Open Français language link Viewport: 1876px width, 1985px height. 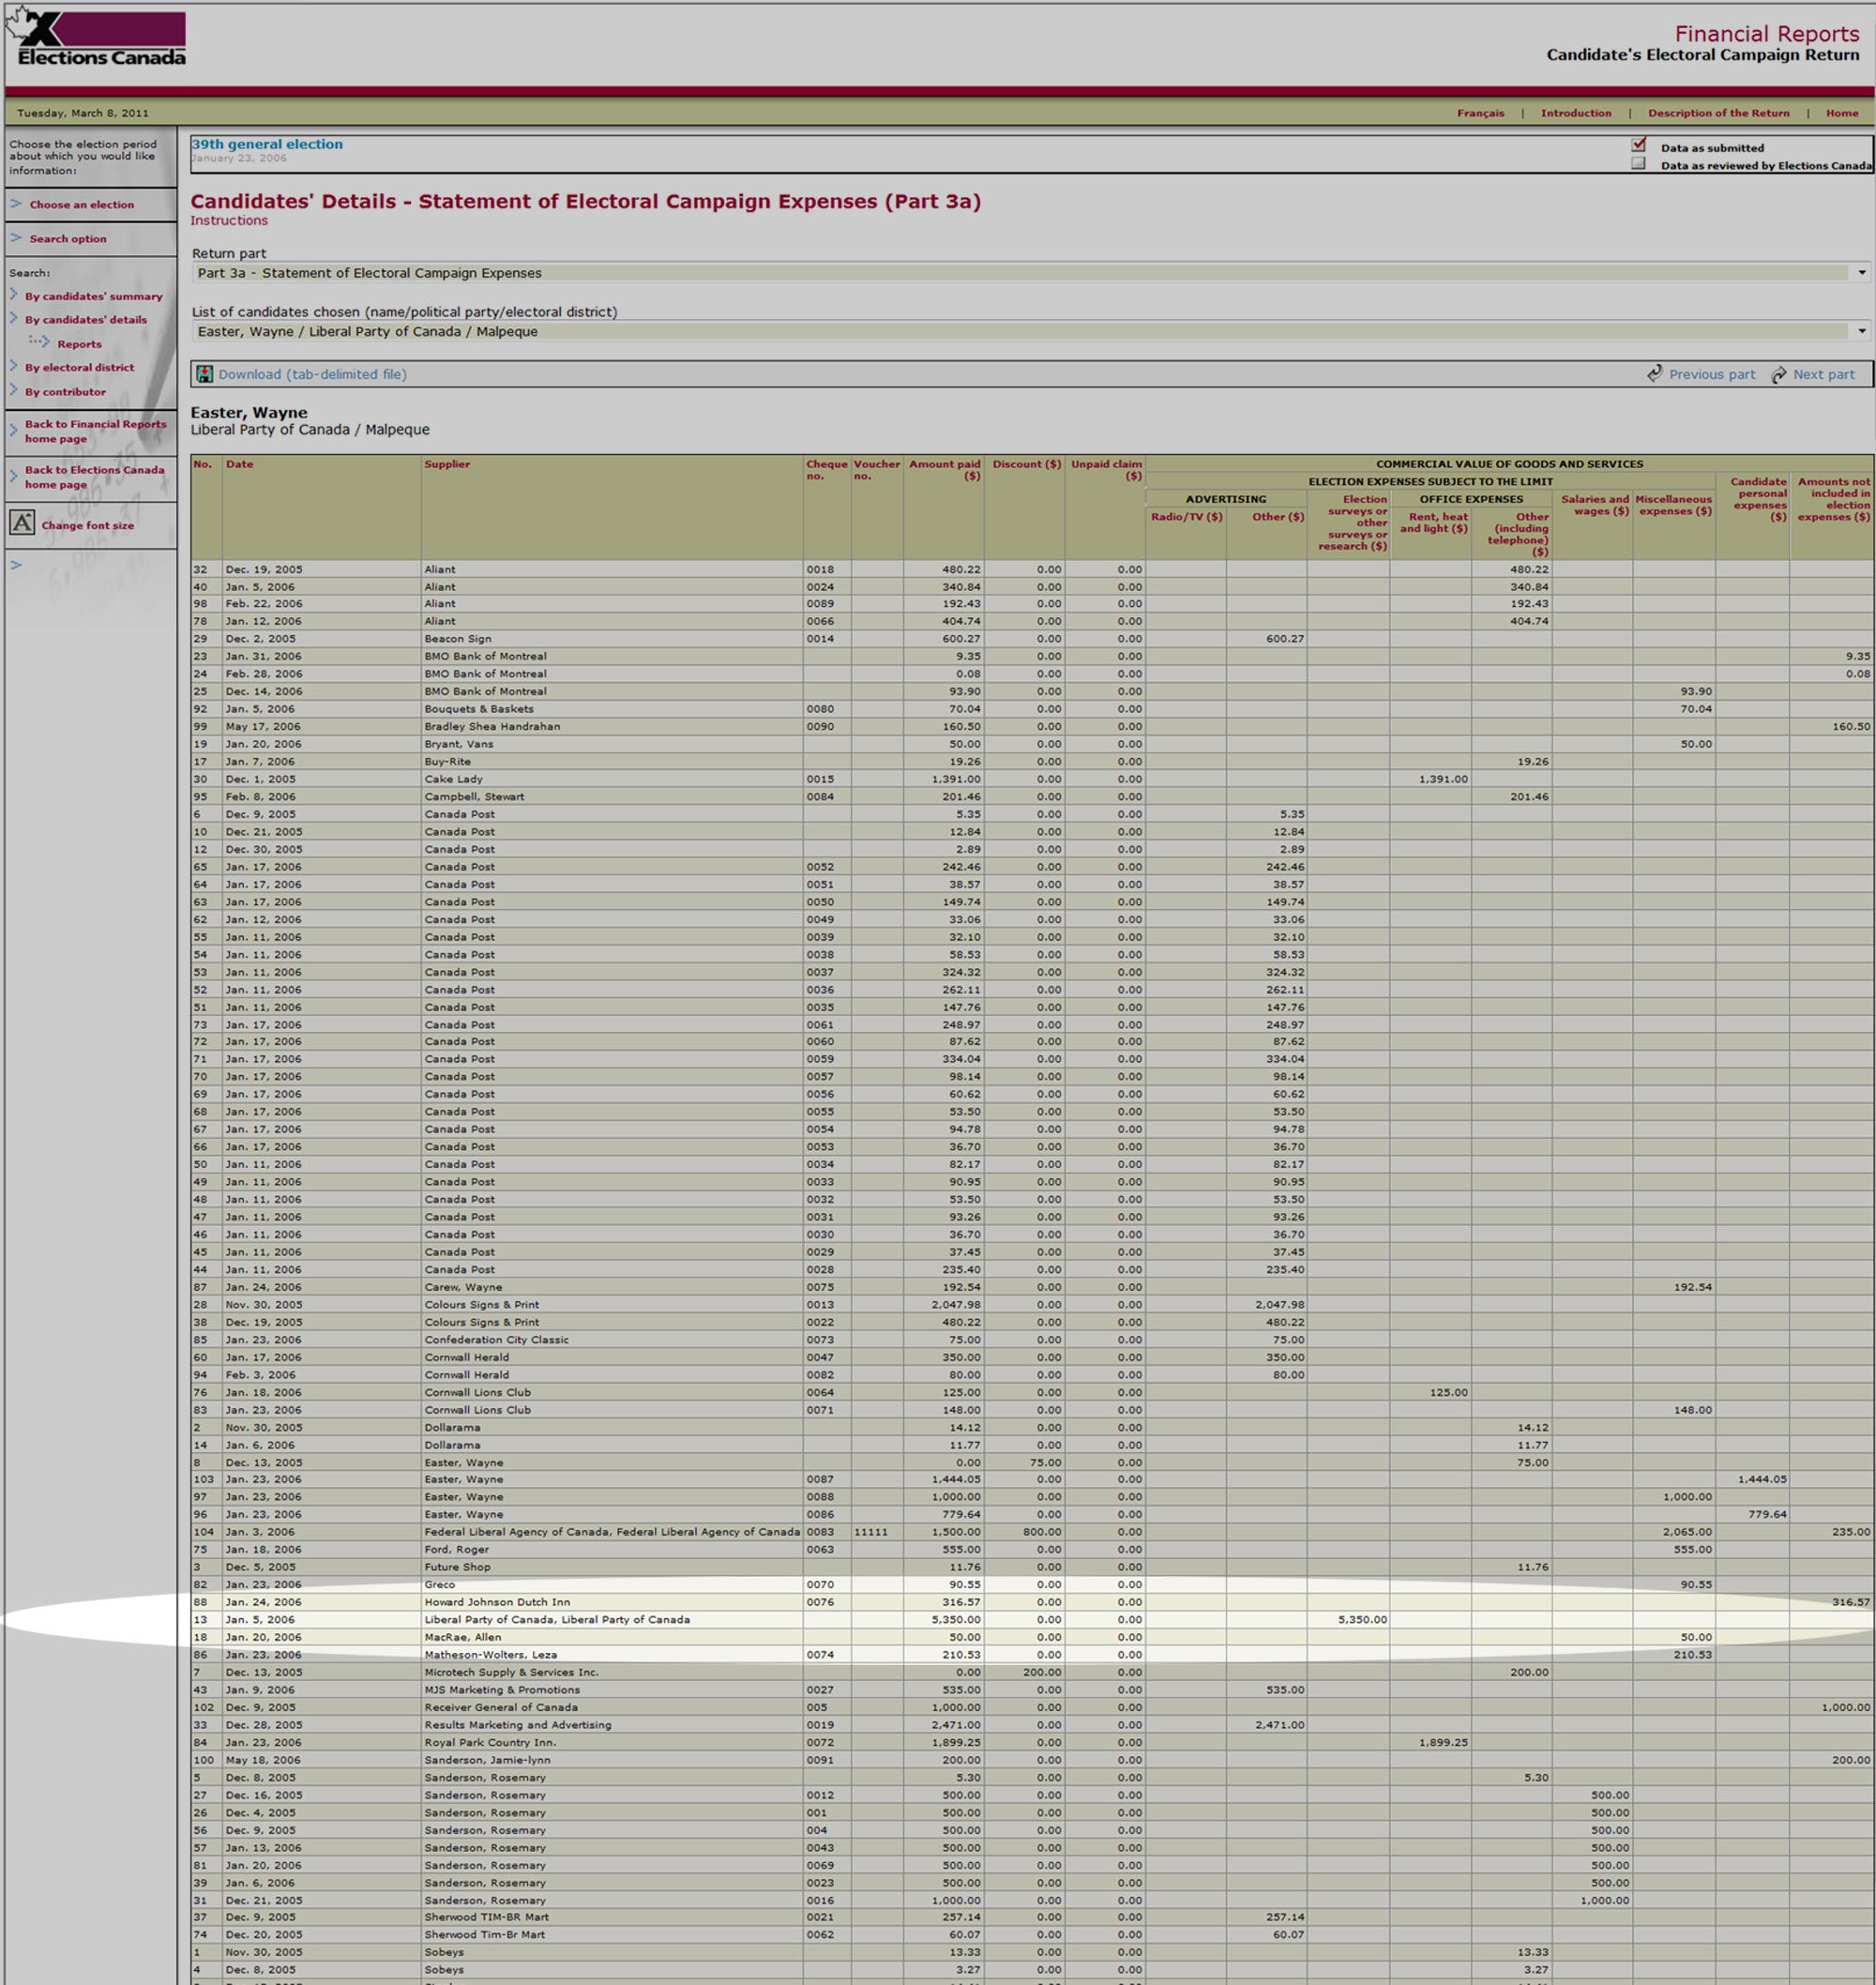1480,113
